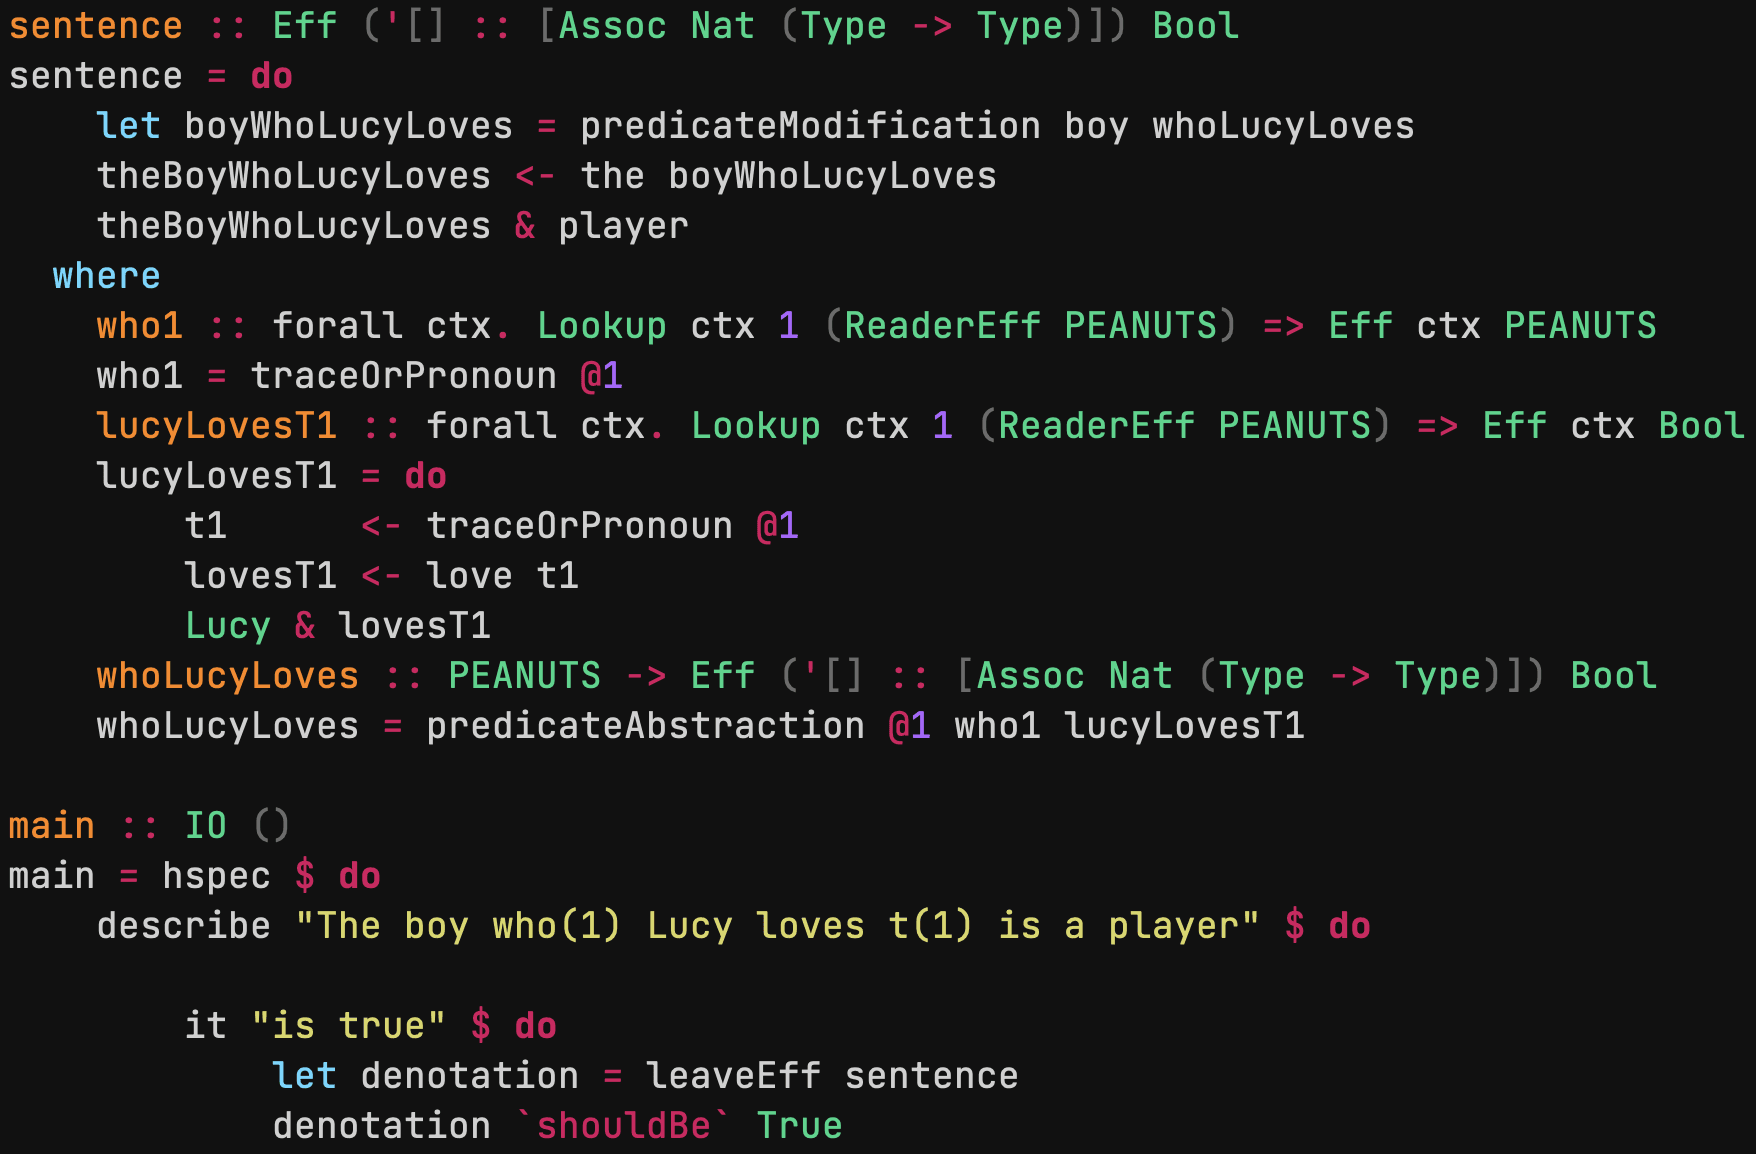1756x1154 pixels.
Task: Click the green 'True' value
Action: click(x=799, y=1125)
